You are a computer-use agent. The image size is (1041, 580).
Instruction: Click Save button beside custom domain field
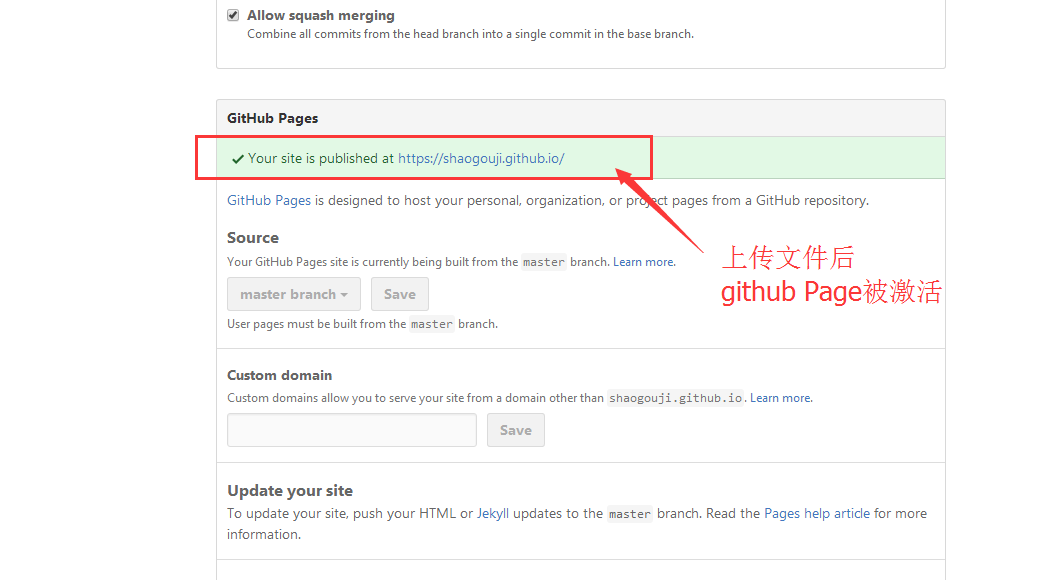[x=516, y=430]
